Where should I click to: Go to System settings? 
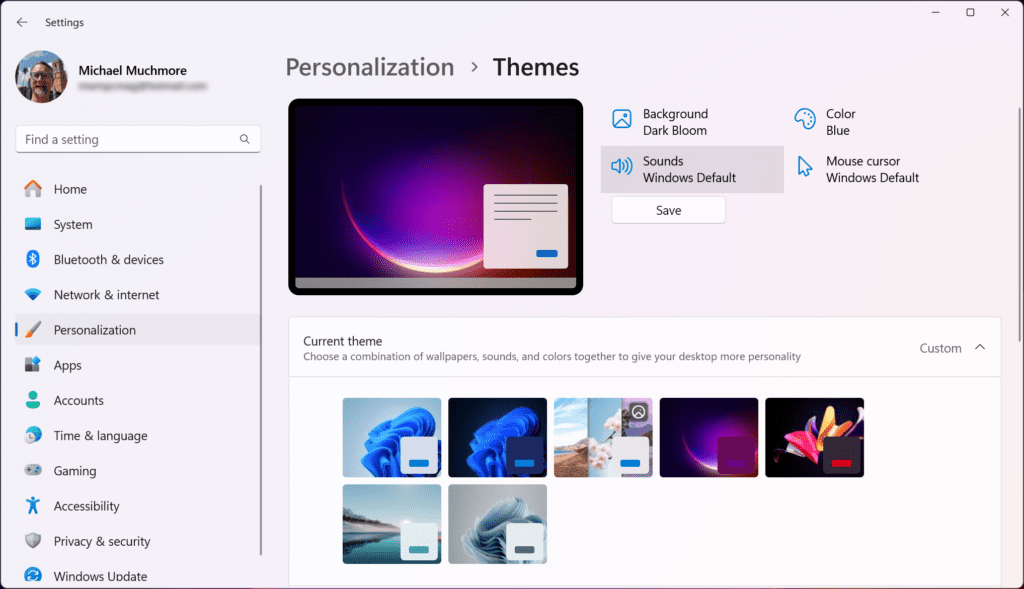click(x=138, y=224)
